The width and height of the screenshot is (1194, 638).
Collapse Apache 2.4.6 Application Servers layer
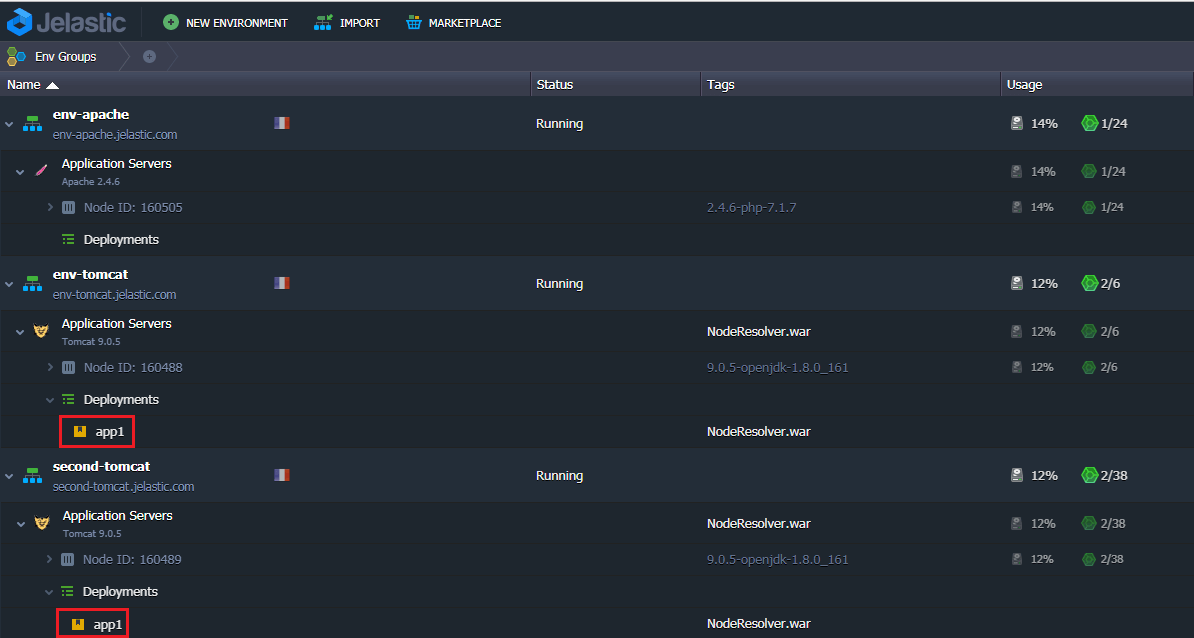21,172
